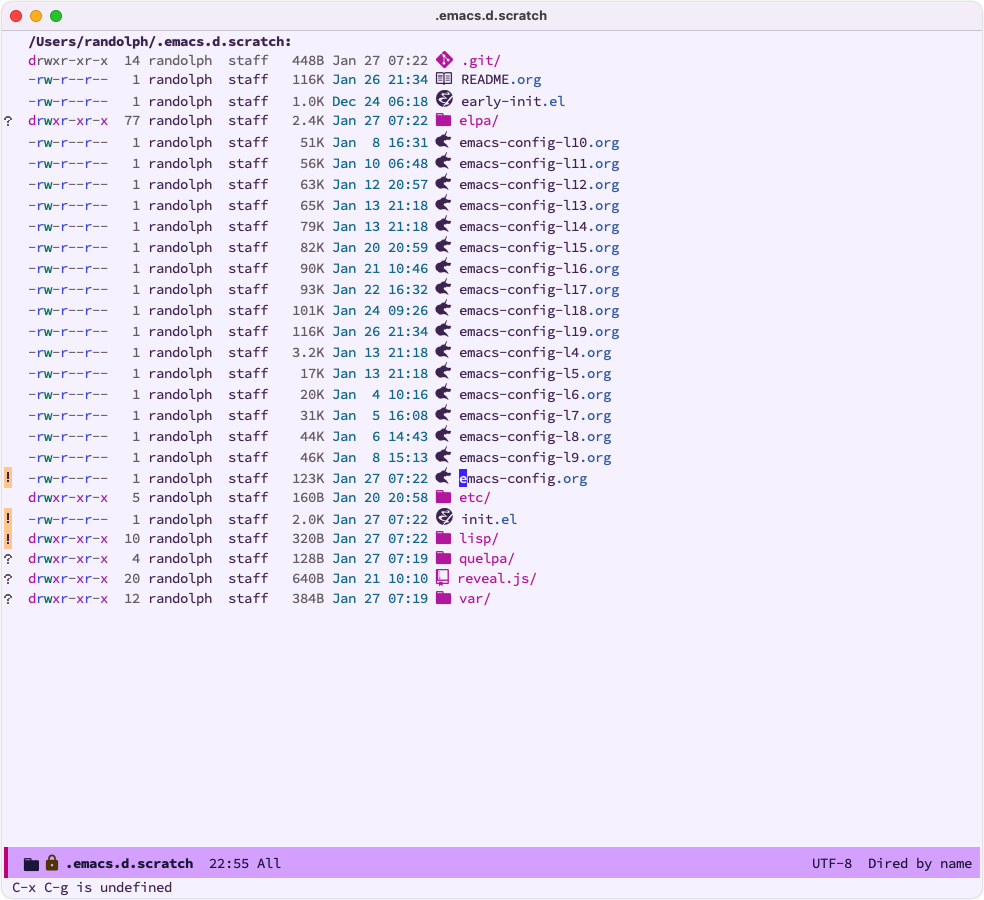Open the elpa/ directory

click(478, 121)
